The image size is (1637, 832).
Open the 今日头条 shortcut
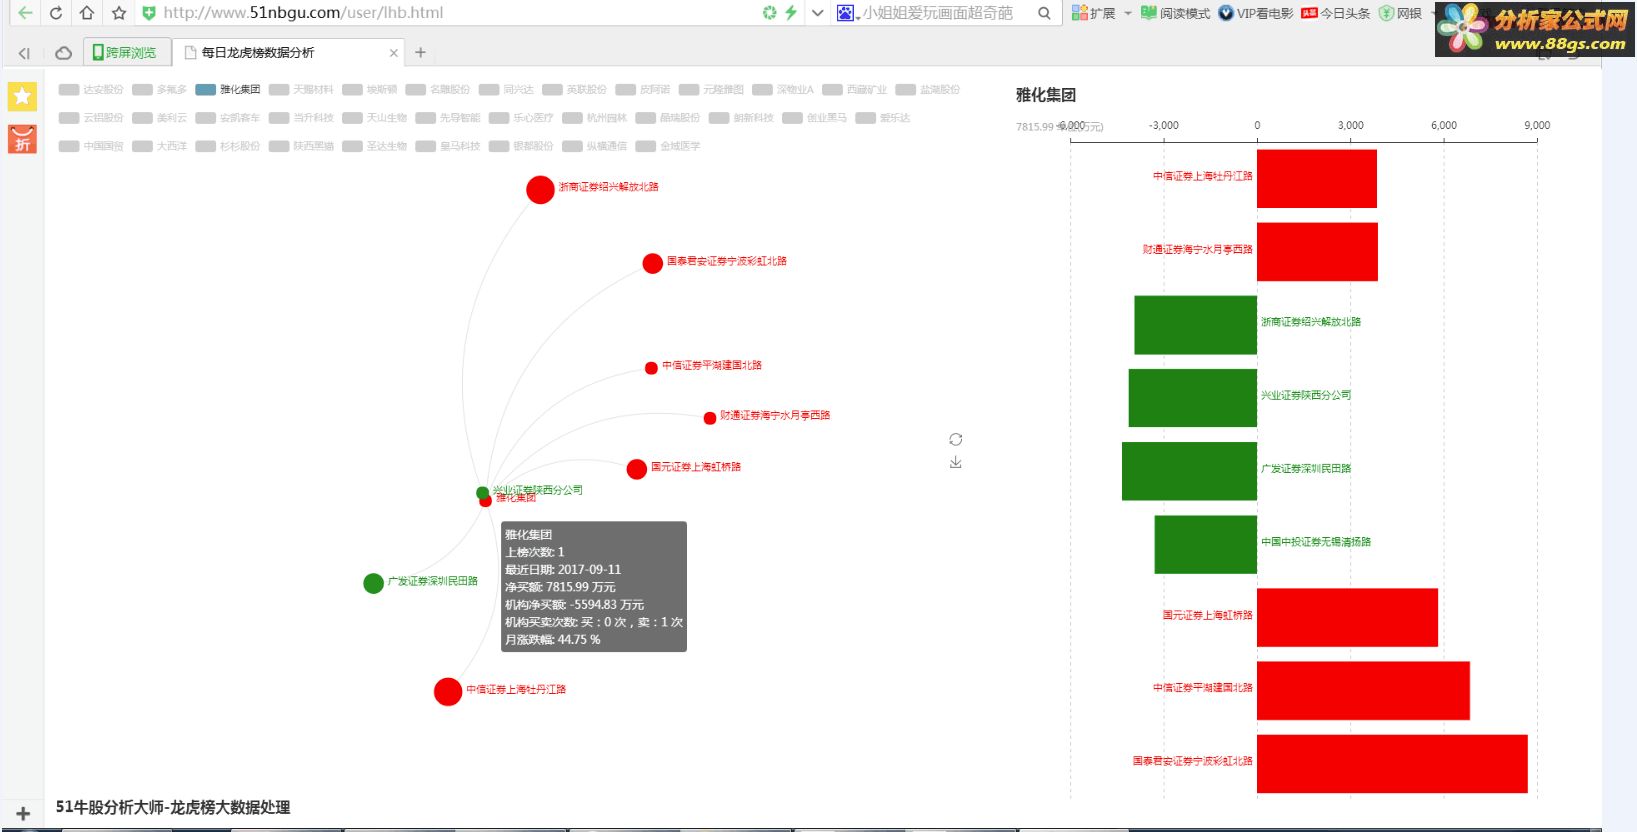coord(1336,13)
